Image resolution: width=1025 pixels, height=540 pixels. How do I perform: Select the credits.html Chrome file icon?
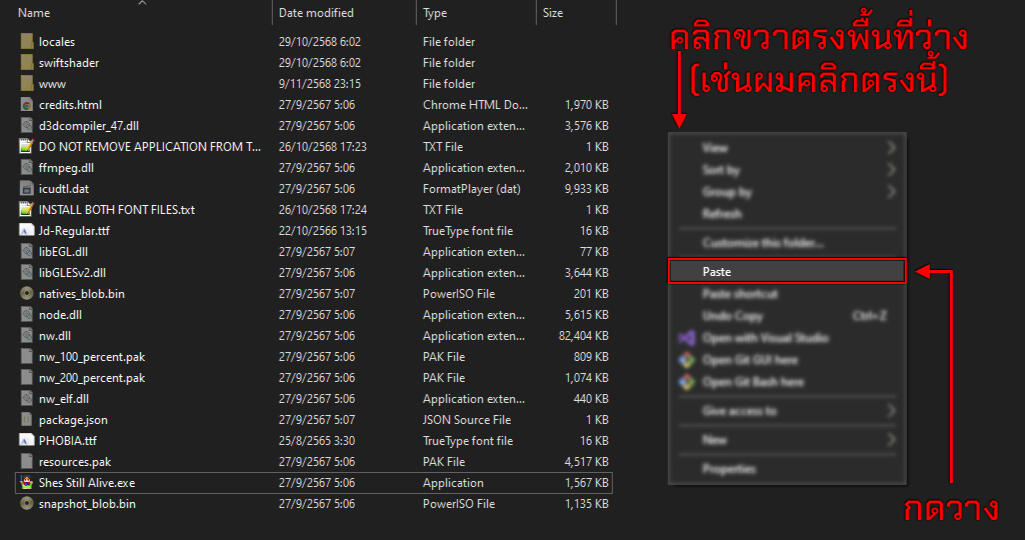pos(27,105)
